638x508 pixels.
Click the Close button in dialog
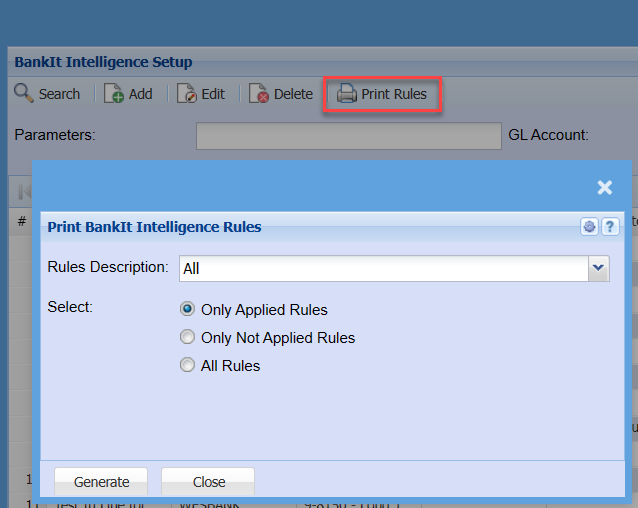208,482
